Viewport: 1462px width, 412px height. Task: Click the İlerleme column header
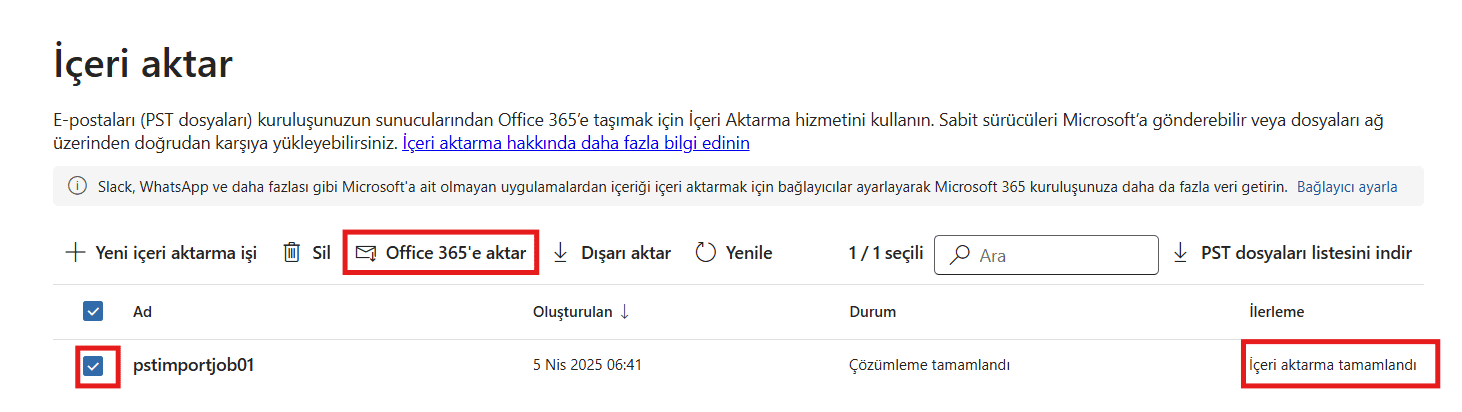[1276, 312]
